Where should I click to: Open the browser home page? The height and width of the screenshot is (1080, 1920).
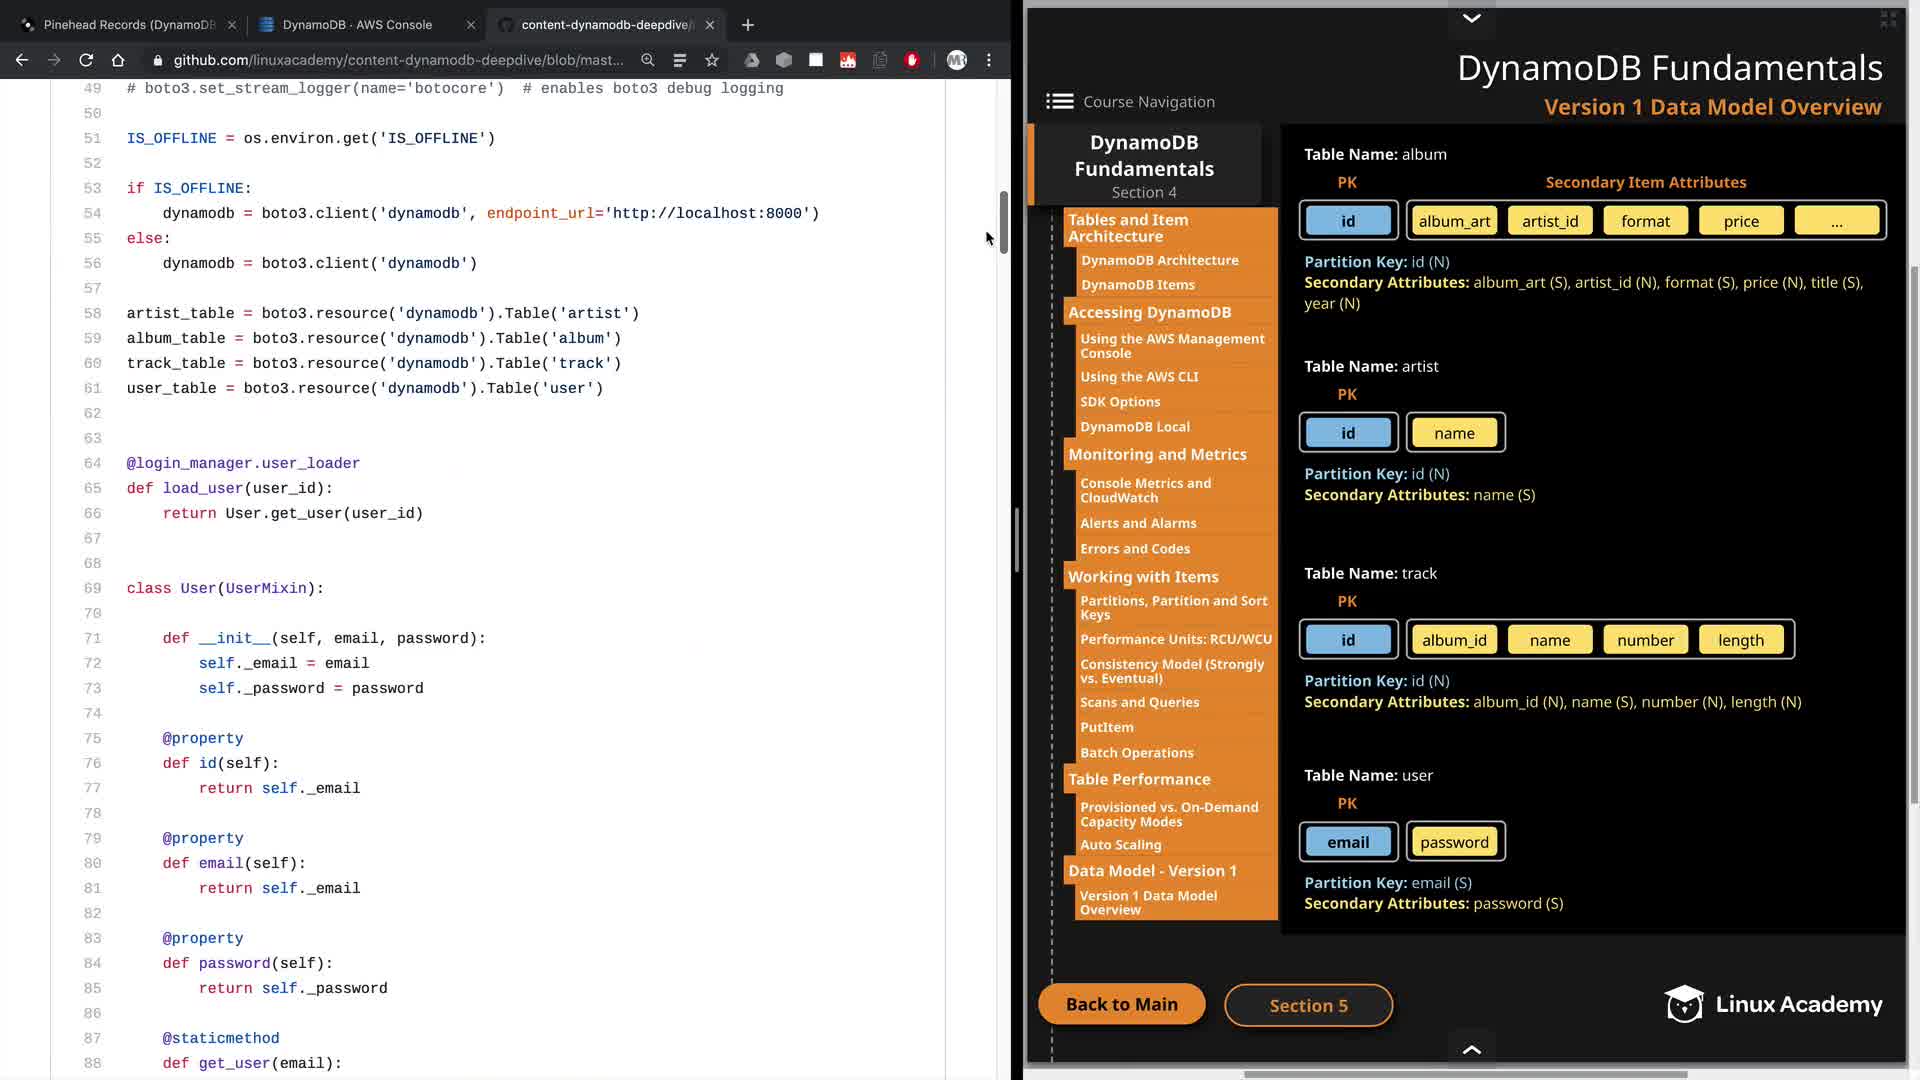coord(118,60)
